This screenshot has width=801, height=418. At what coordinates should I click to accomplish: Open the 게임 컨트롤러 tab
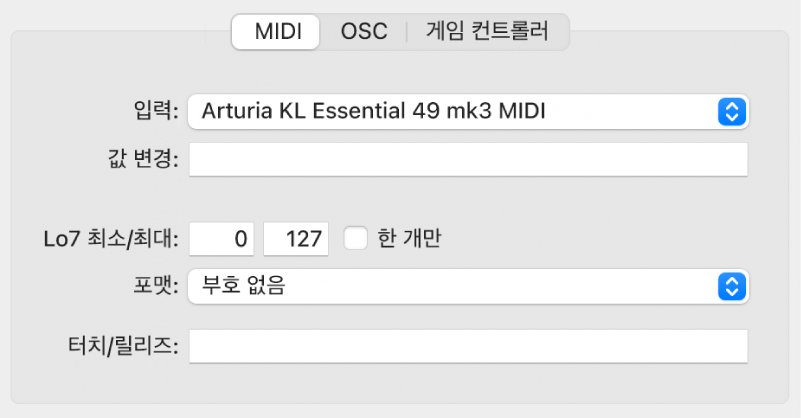(x=487, y=31)
